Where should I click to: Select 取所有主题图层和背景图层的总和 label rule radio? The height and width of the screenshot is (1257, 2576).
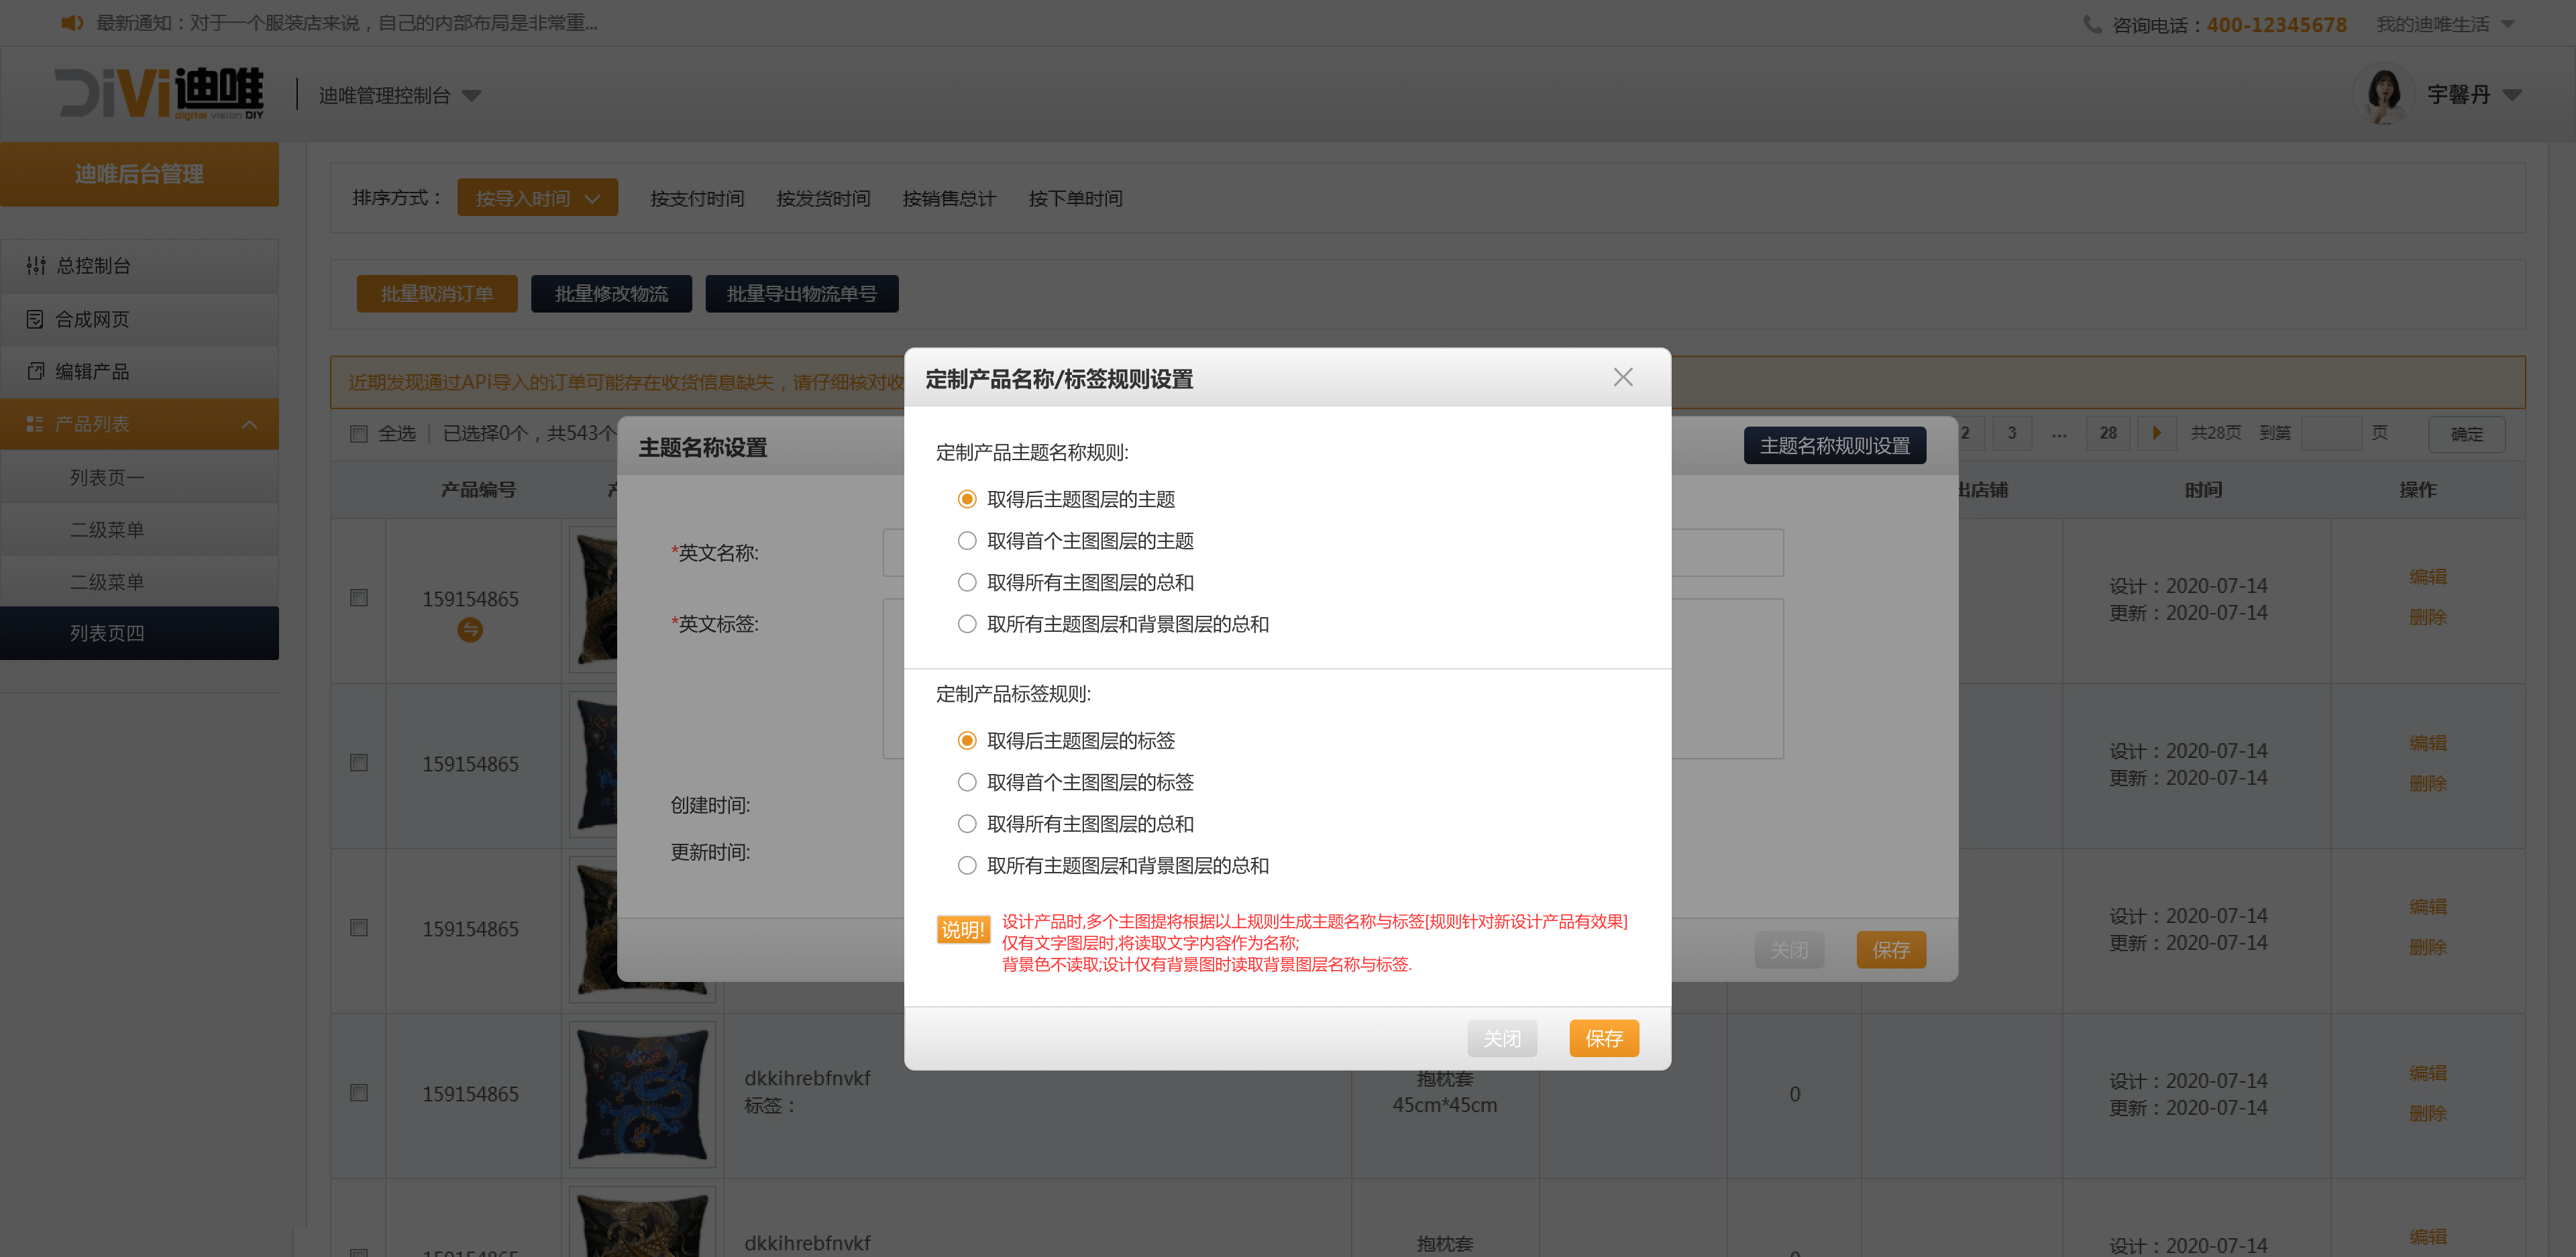(x=967, y=865)
